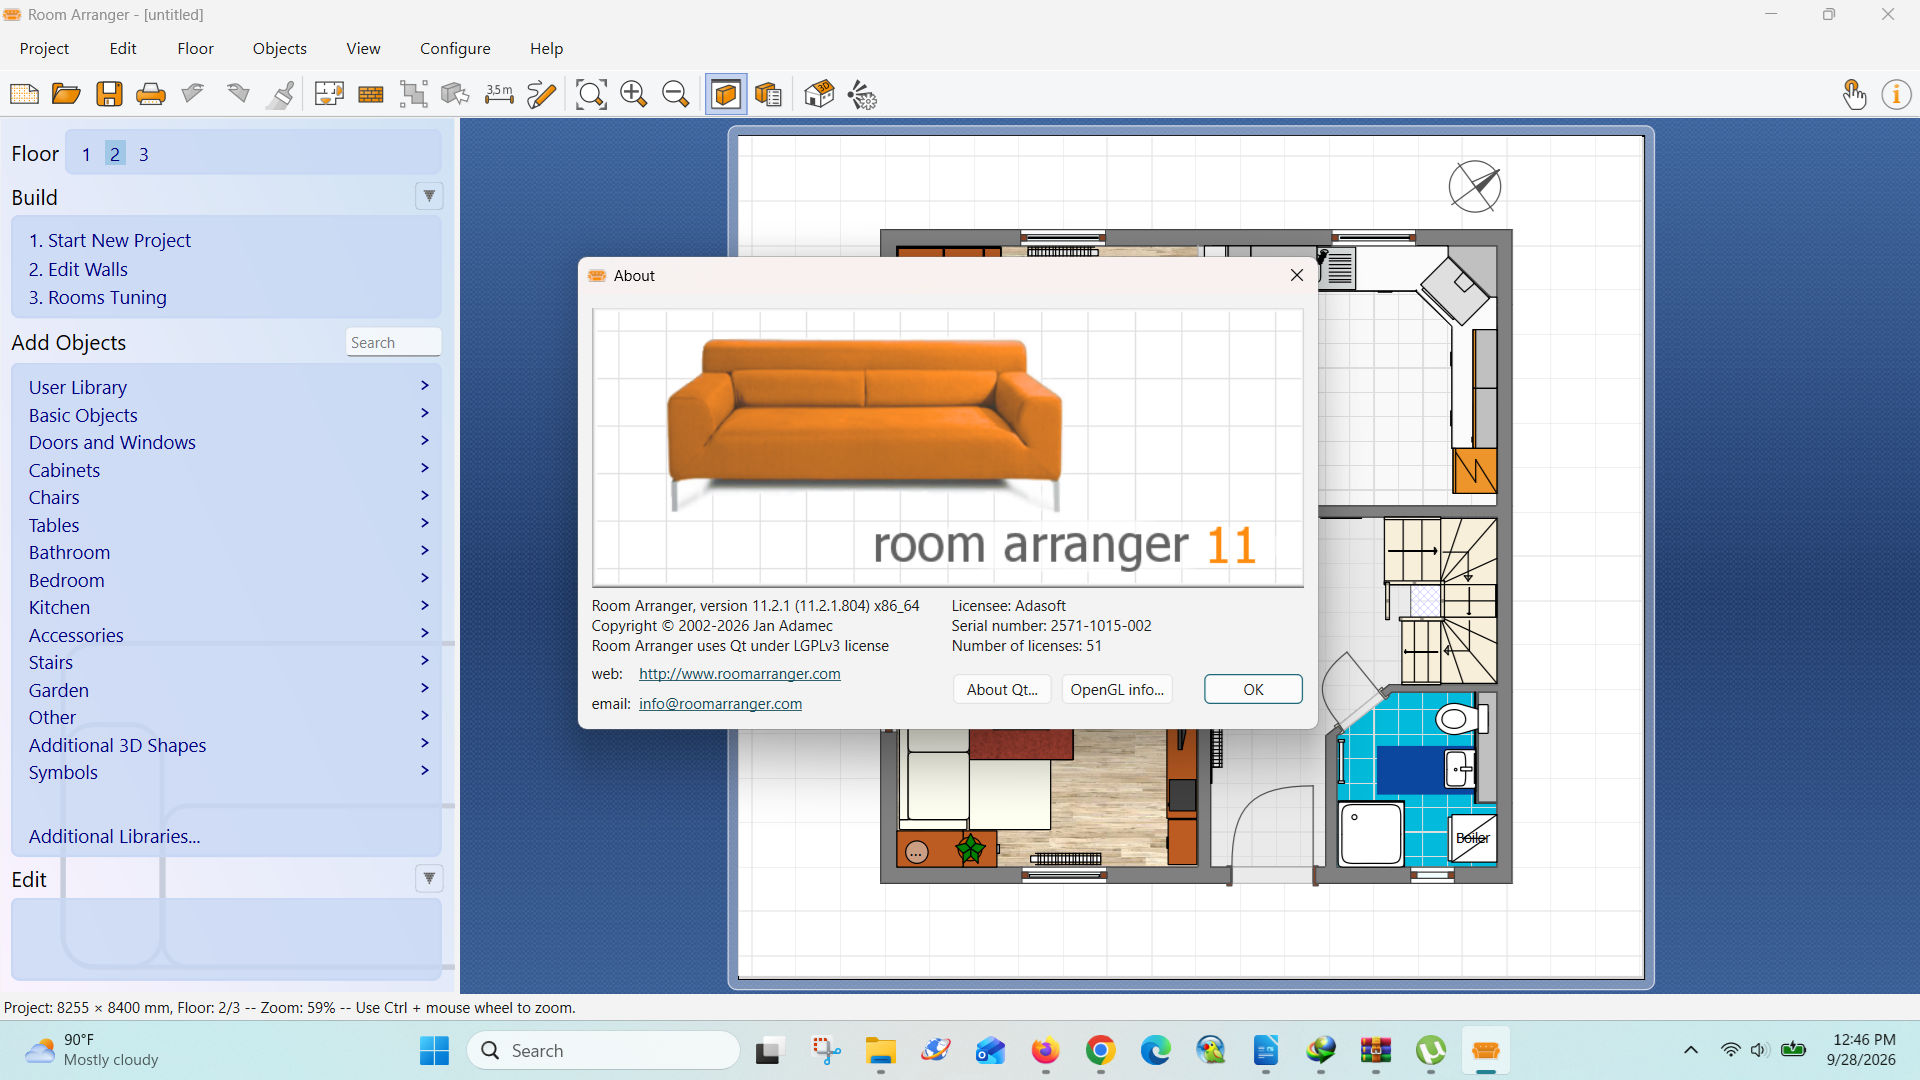This screenshot has height=1080, width=1920.
Task: Open Windows Start menu
Action: (x=434, y=1051)
